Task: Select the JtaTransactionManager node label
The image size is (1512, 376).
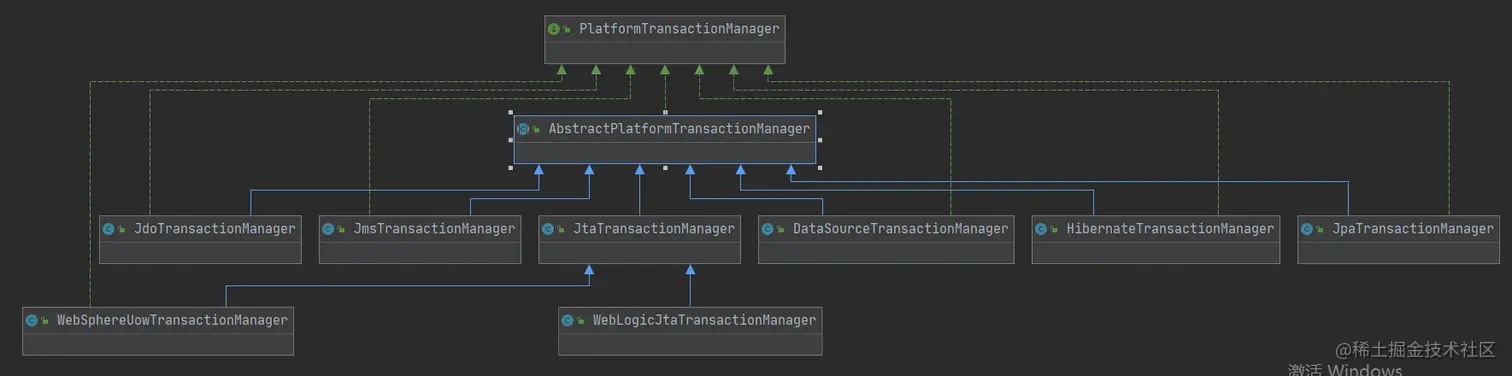Action: click(654, 229)
